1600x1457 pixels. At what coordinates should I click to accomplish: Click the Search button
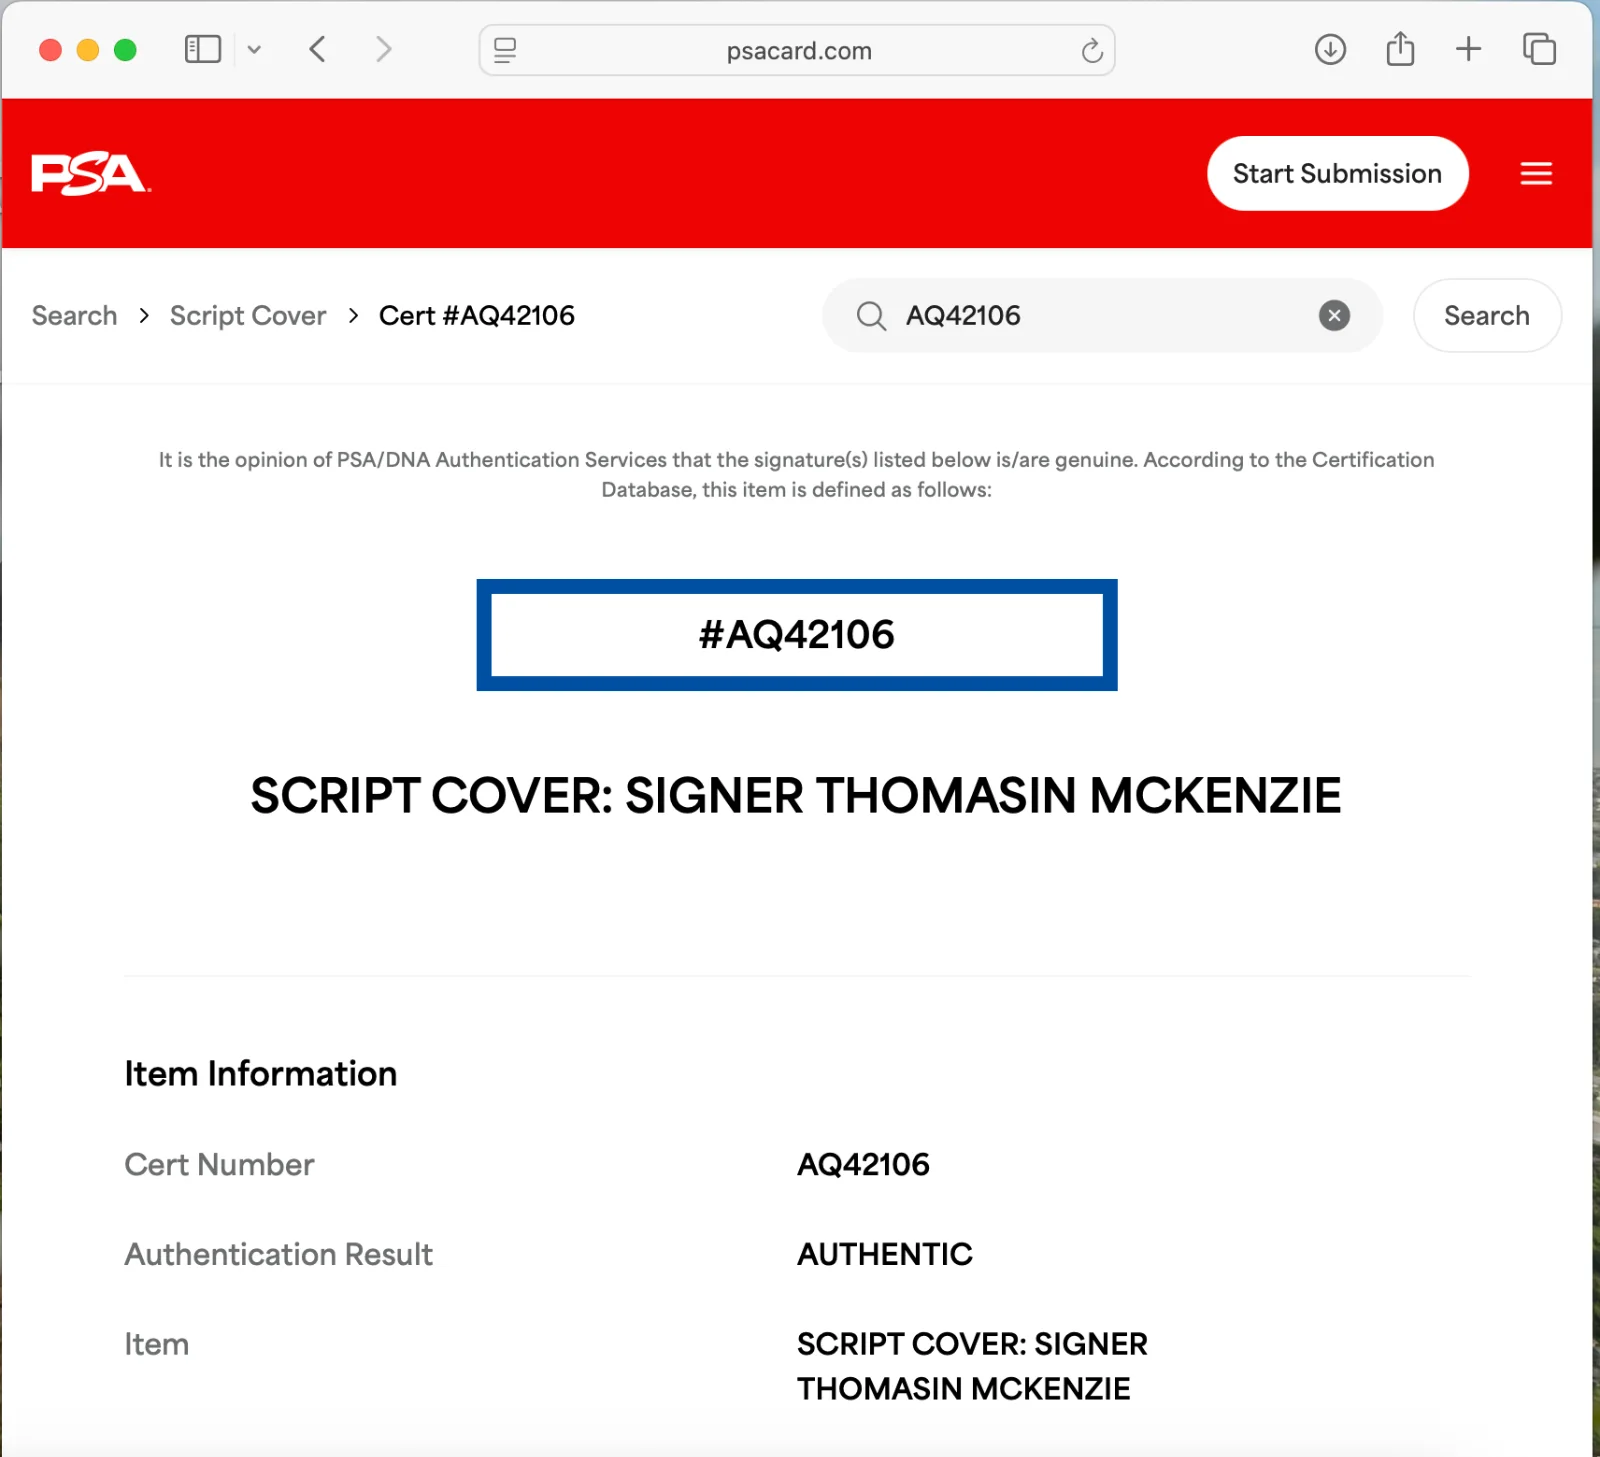1486,316
